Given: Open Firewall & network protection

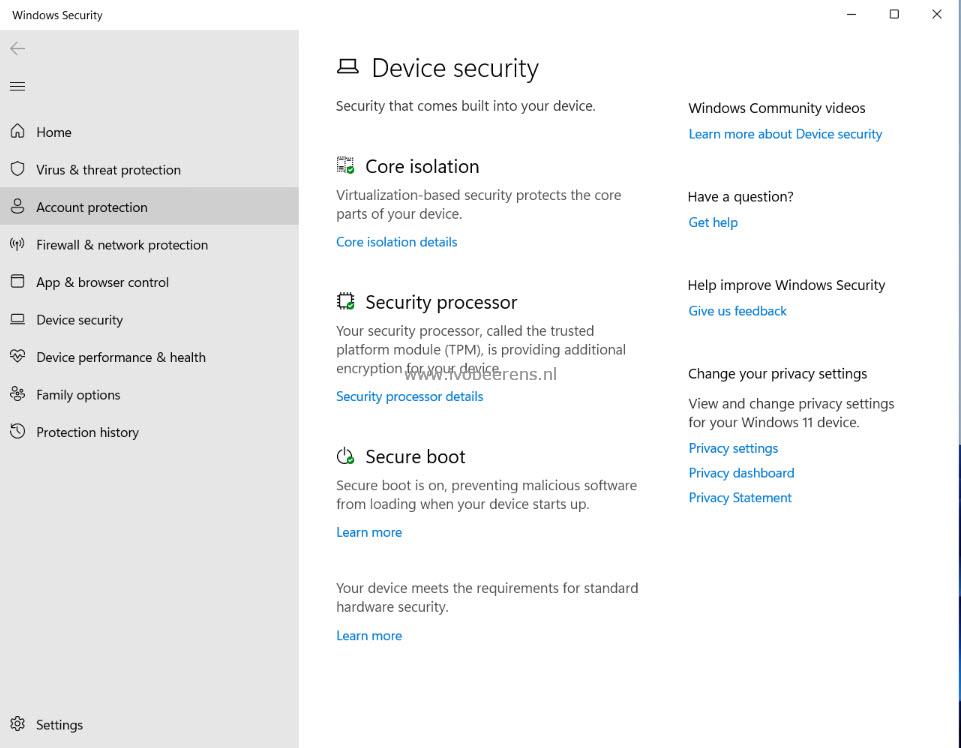Looking at the screenshot, I should pyautogui.click(x=122, y=245).
